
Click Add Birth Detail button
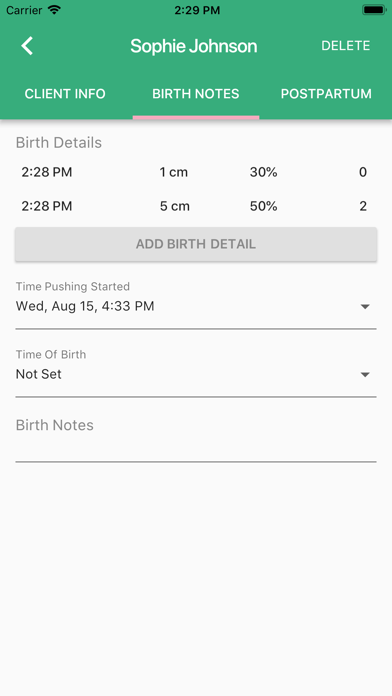click(x=196, y=244)
